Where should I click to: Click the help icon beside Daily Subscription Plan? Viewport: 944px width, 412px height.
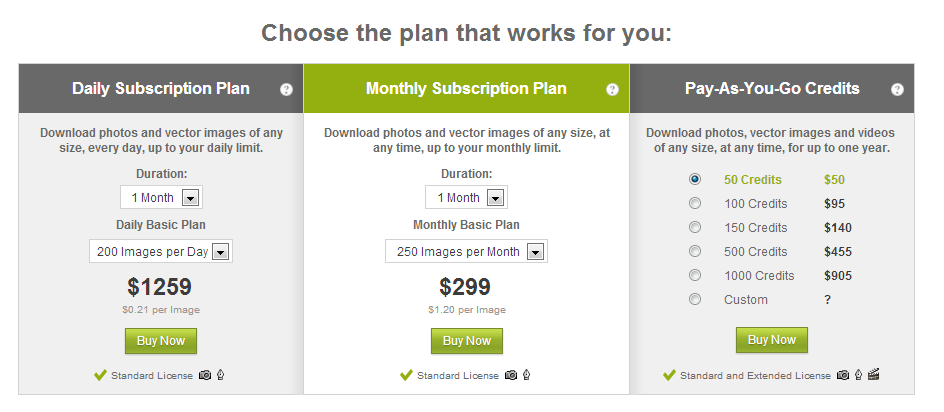(287, 90)
